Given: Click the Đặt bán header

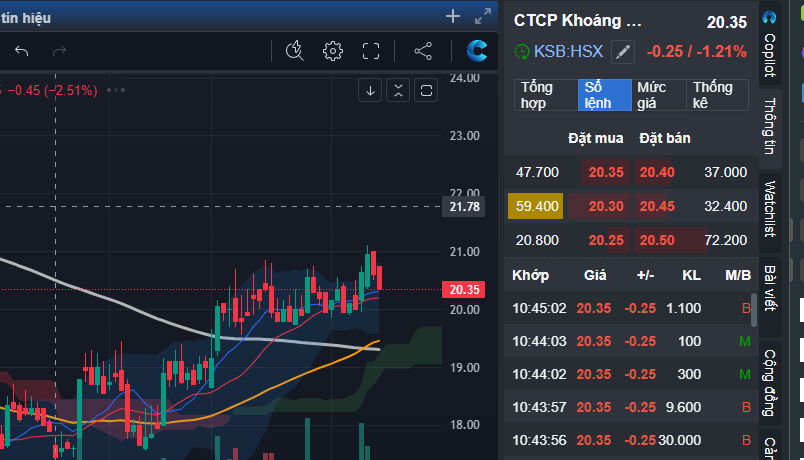Looking at the screenshot, I should (x=665, y=138).
